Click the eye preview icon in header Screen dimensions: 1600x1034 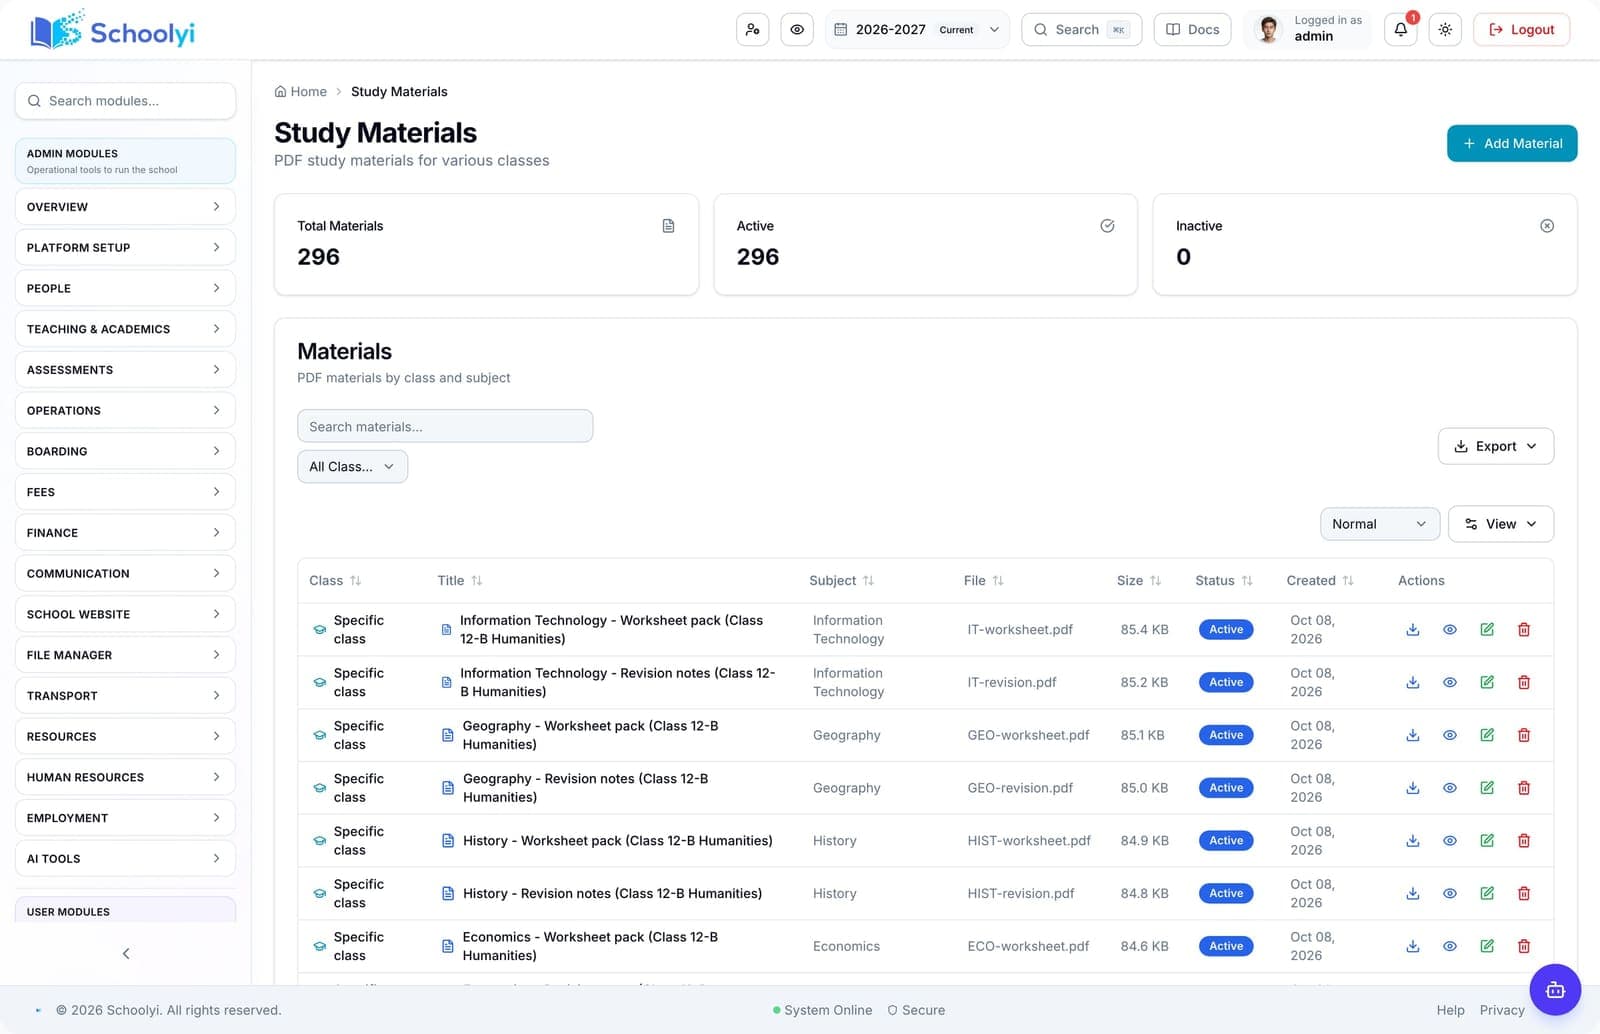(x=797, y=30)
